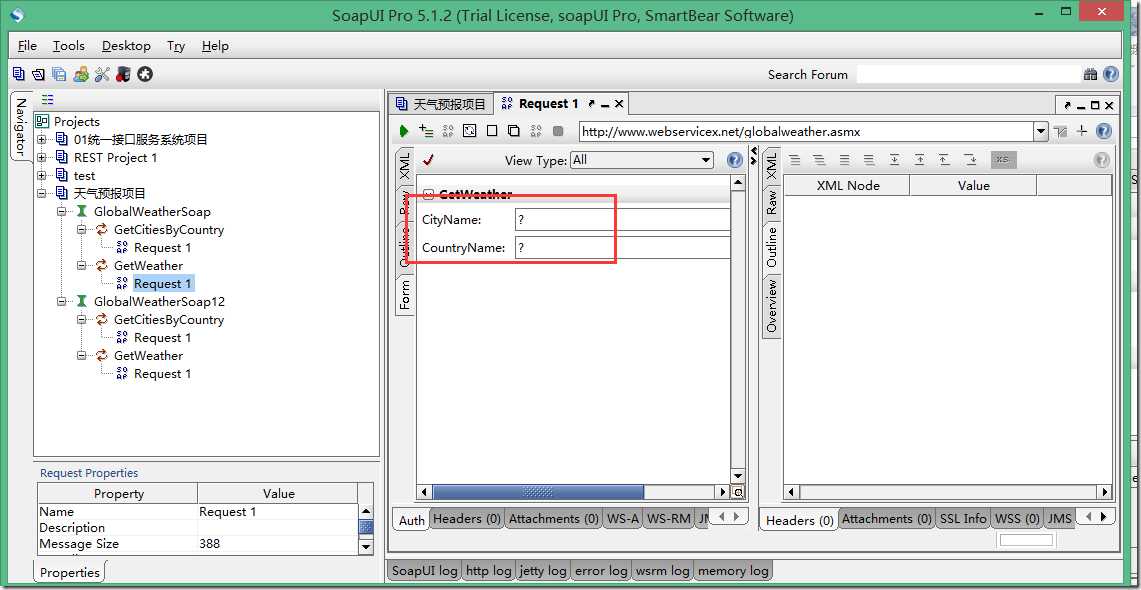1141x590 pixels.
Task: Clone the request using the overlapping squares icon
Action: point(514,131)
